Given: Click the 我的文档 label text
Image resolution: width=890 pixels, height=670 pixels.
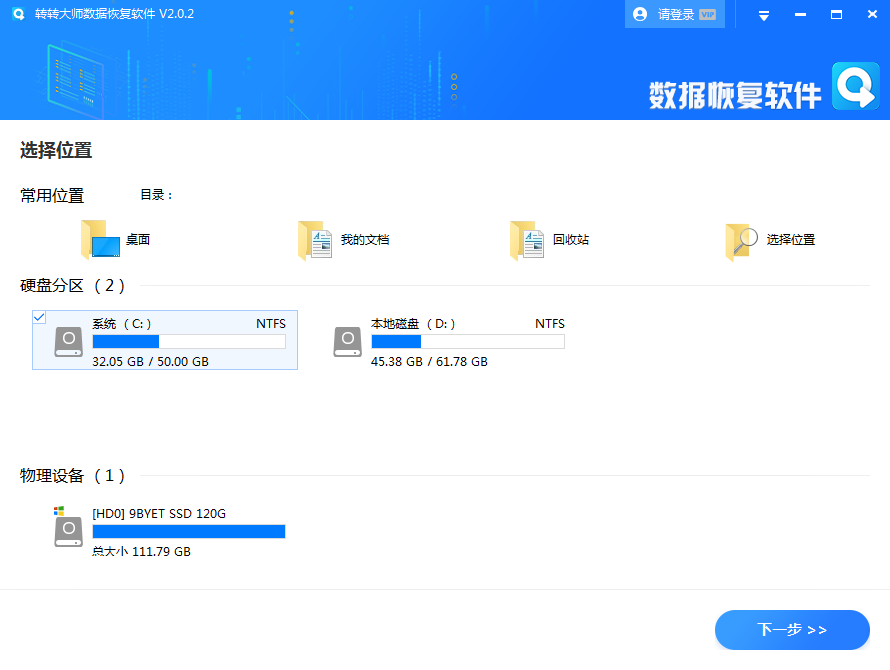Looking at the screenshot, I should click(365, 240).
